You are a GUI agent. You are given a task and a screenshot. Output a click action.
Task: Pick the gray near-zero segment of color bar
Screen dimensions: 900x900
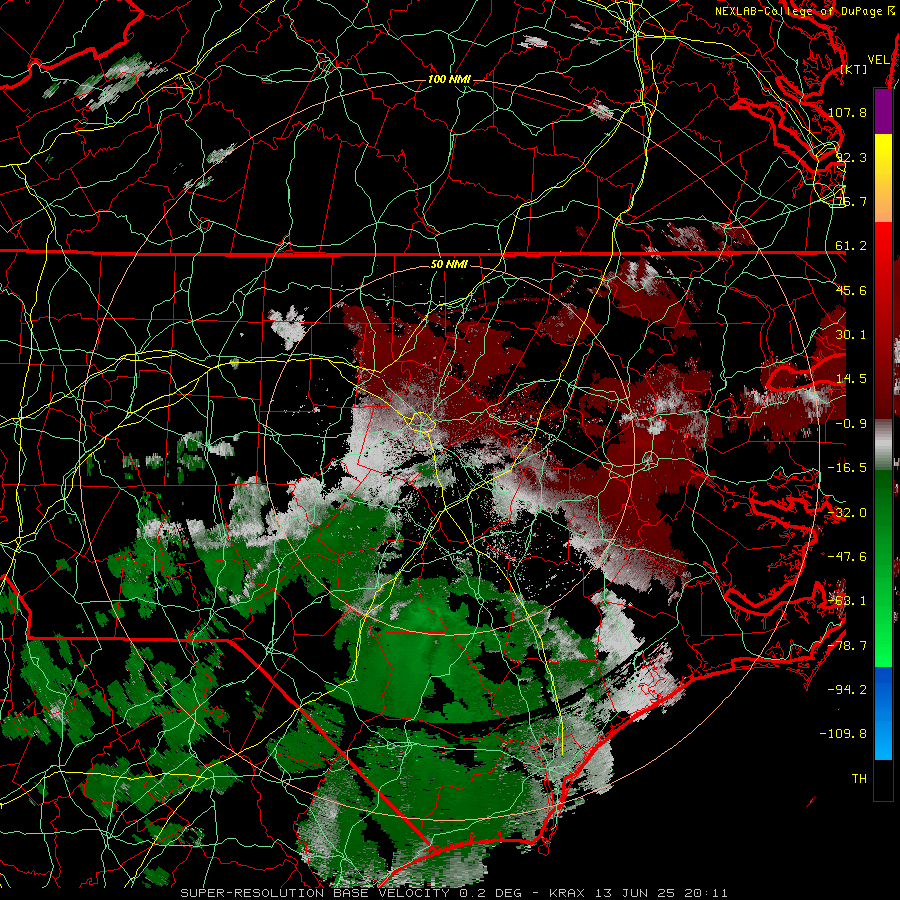(x=883, y=445)
